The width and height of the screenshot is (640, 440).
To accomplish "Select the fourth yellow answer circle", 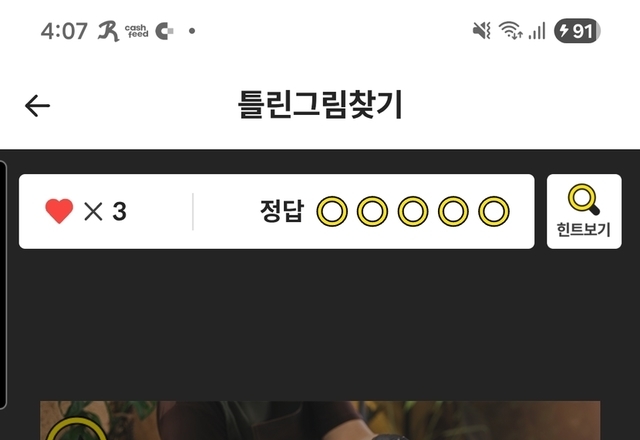I will [x=453, y=211].
